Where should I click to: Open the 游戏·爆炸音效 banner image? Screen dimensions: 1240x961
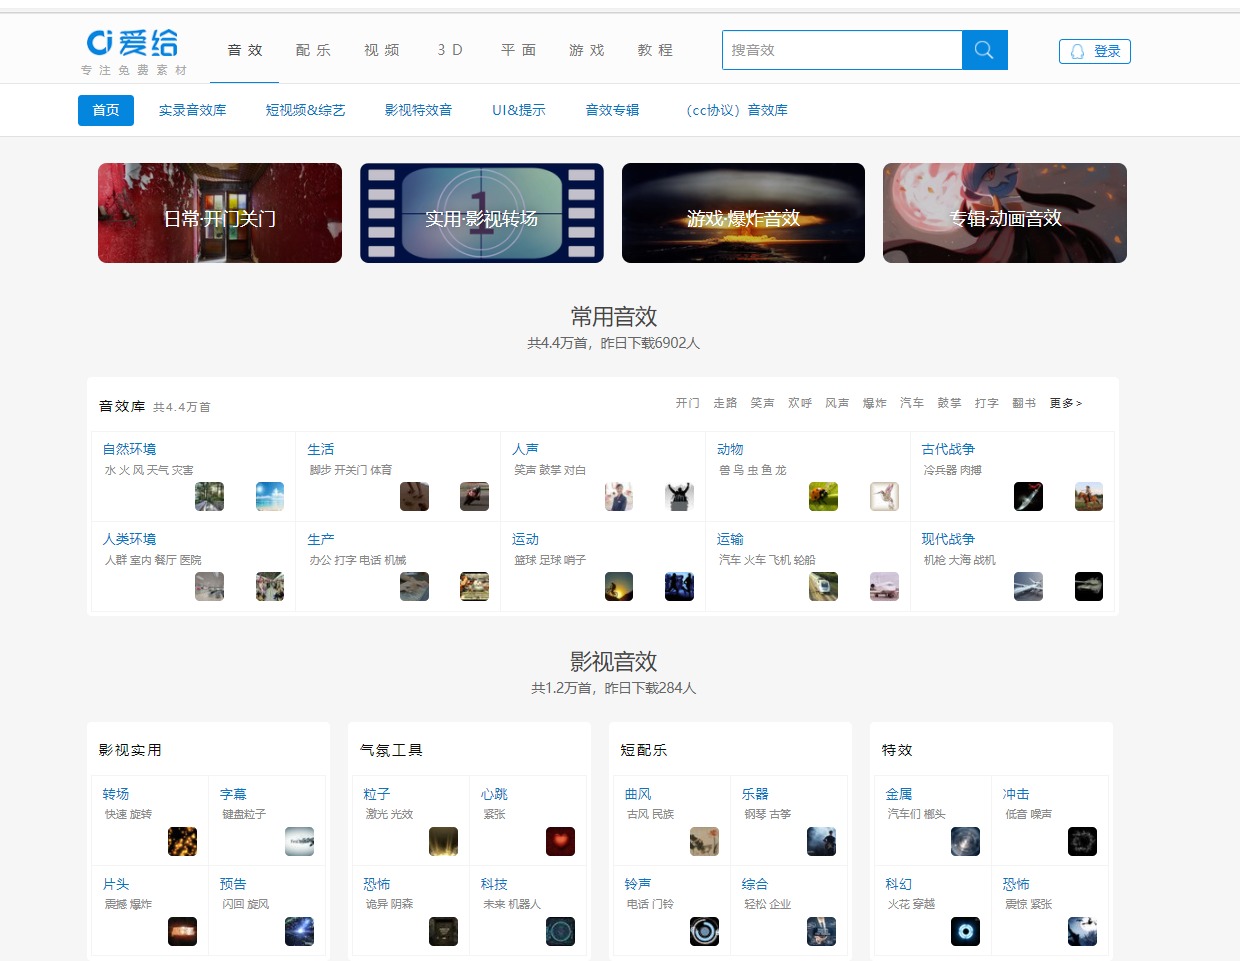coord(743,213)
